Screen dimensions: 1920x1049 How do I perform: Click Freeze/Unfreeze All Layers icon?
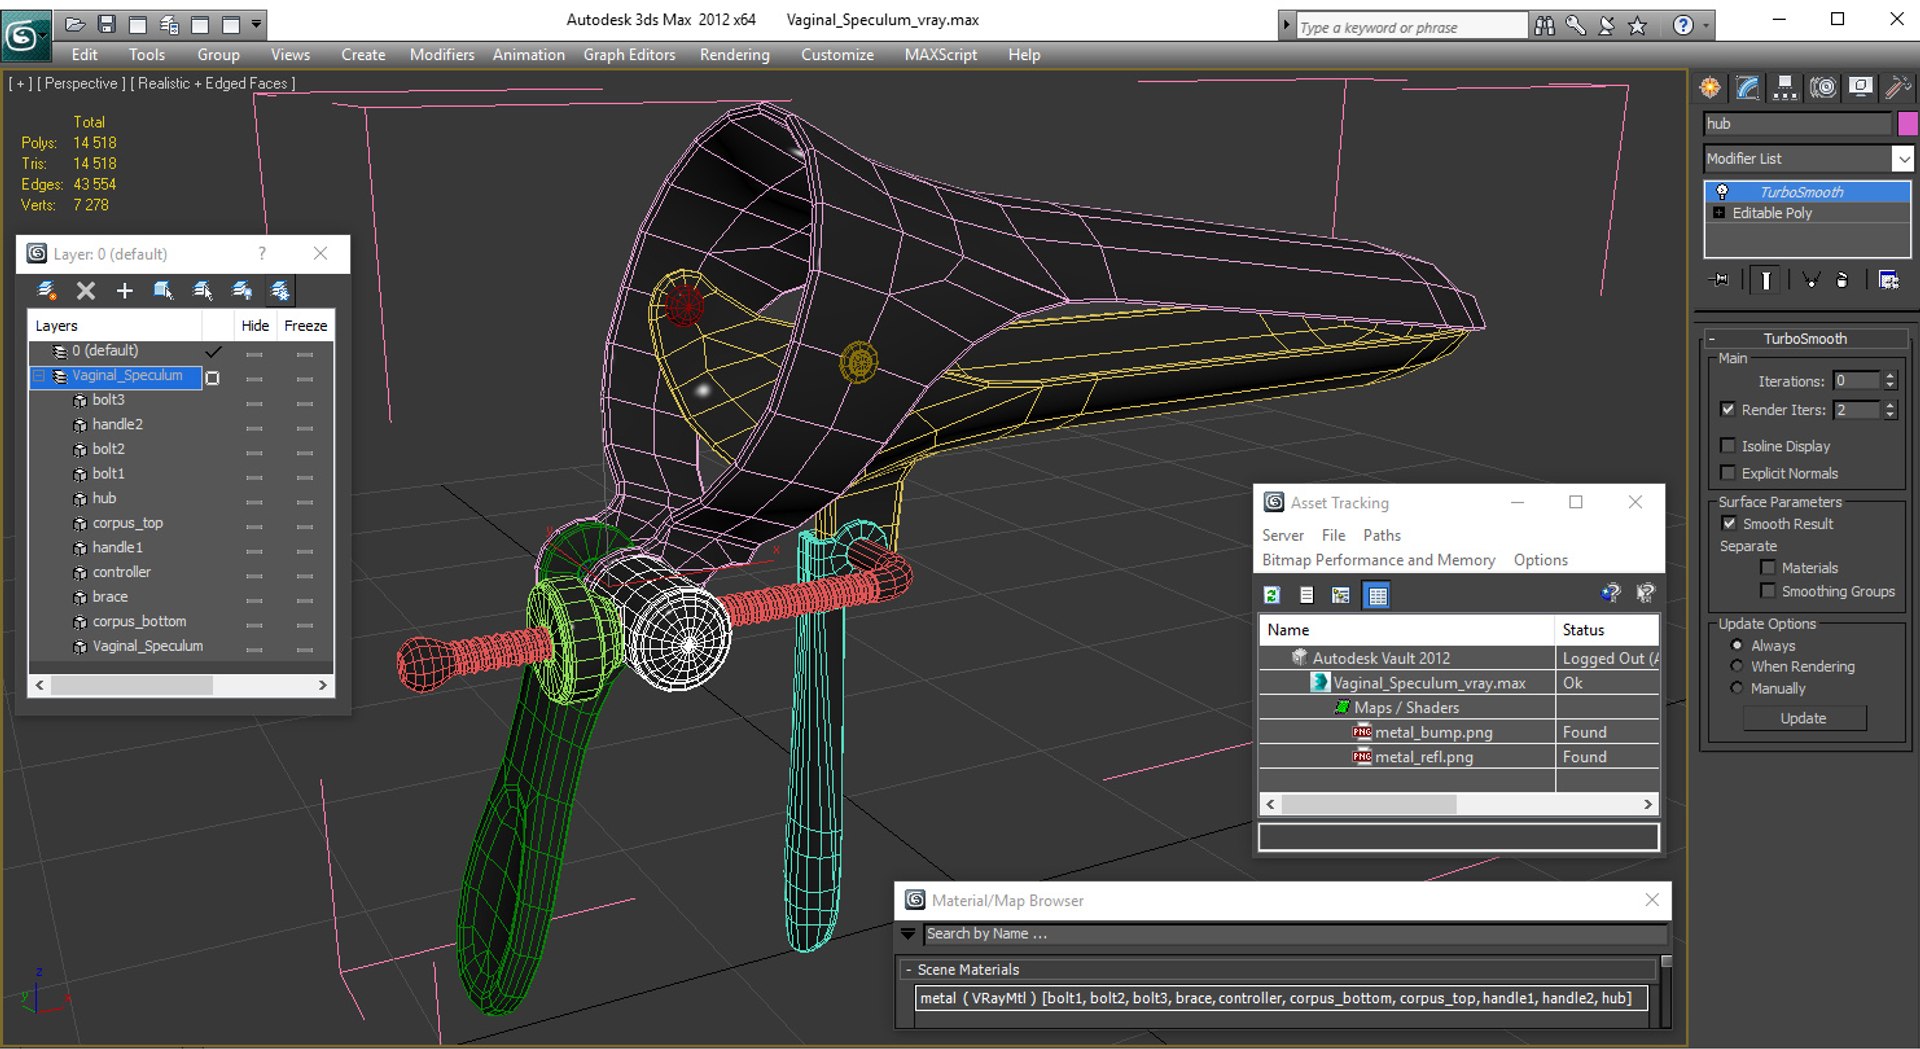[280, 291]
